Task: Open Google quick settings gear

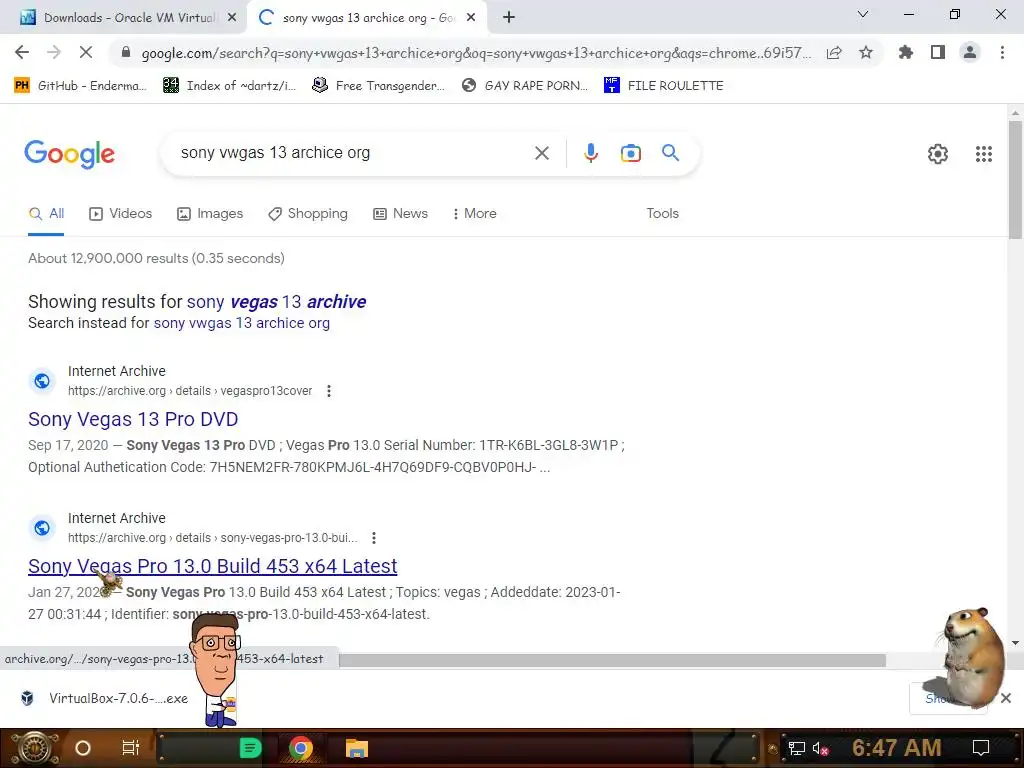Action: 938,154
